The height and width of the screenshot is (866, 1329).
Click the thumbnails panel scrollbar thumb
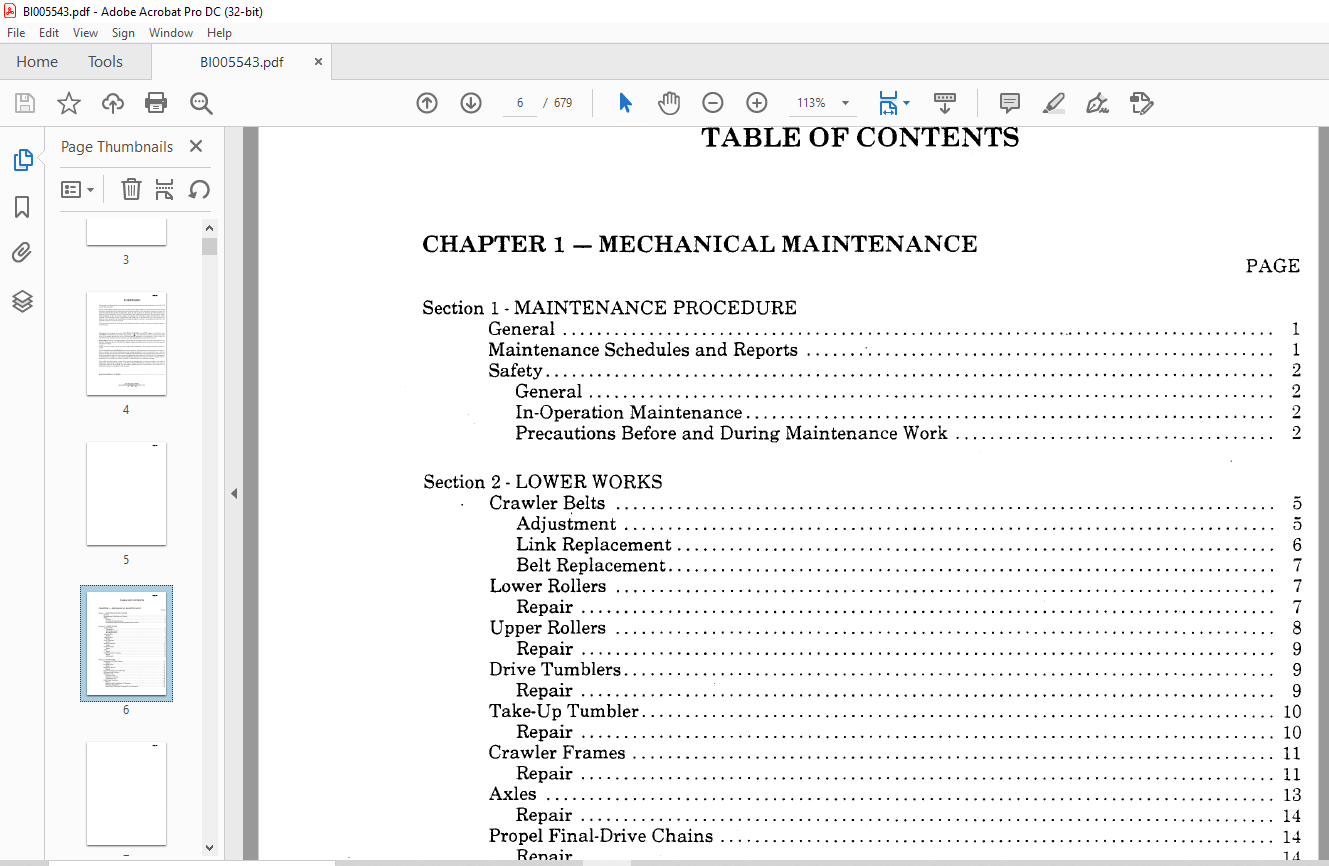(x=209, y=246)
